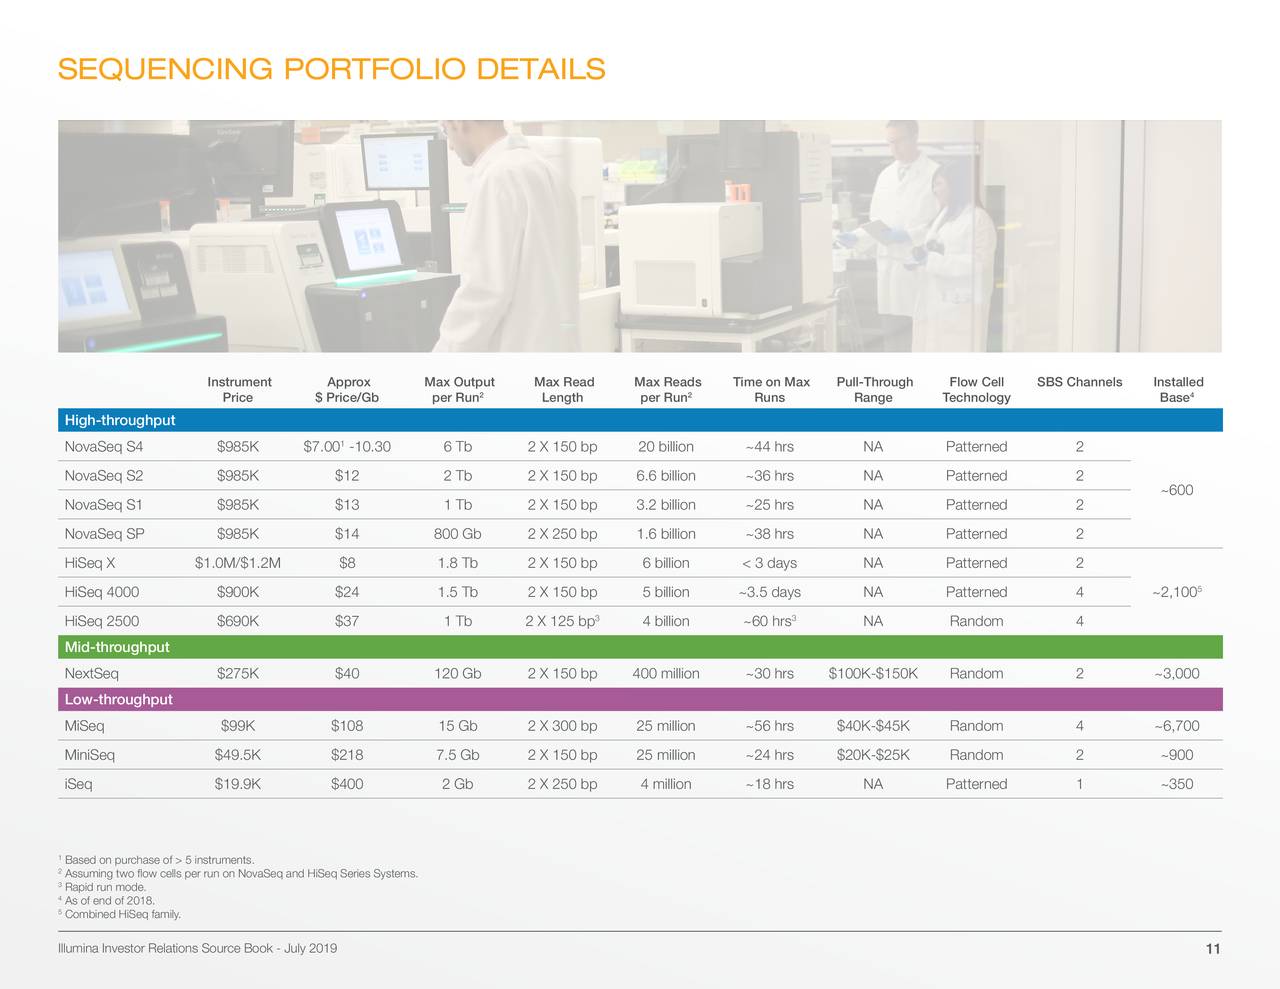The width and height of the screenshot is (1280, 989).
Task: Click the ~6,700 installed base value
Action: point(1176,726)
